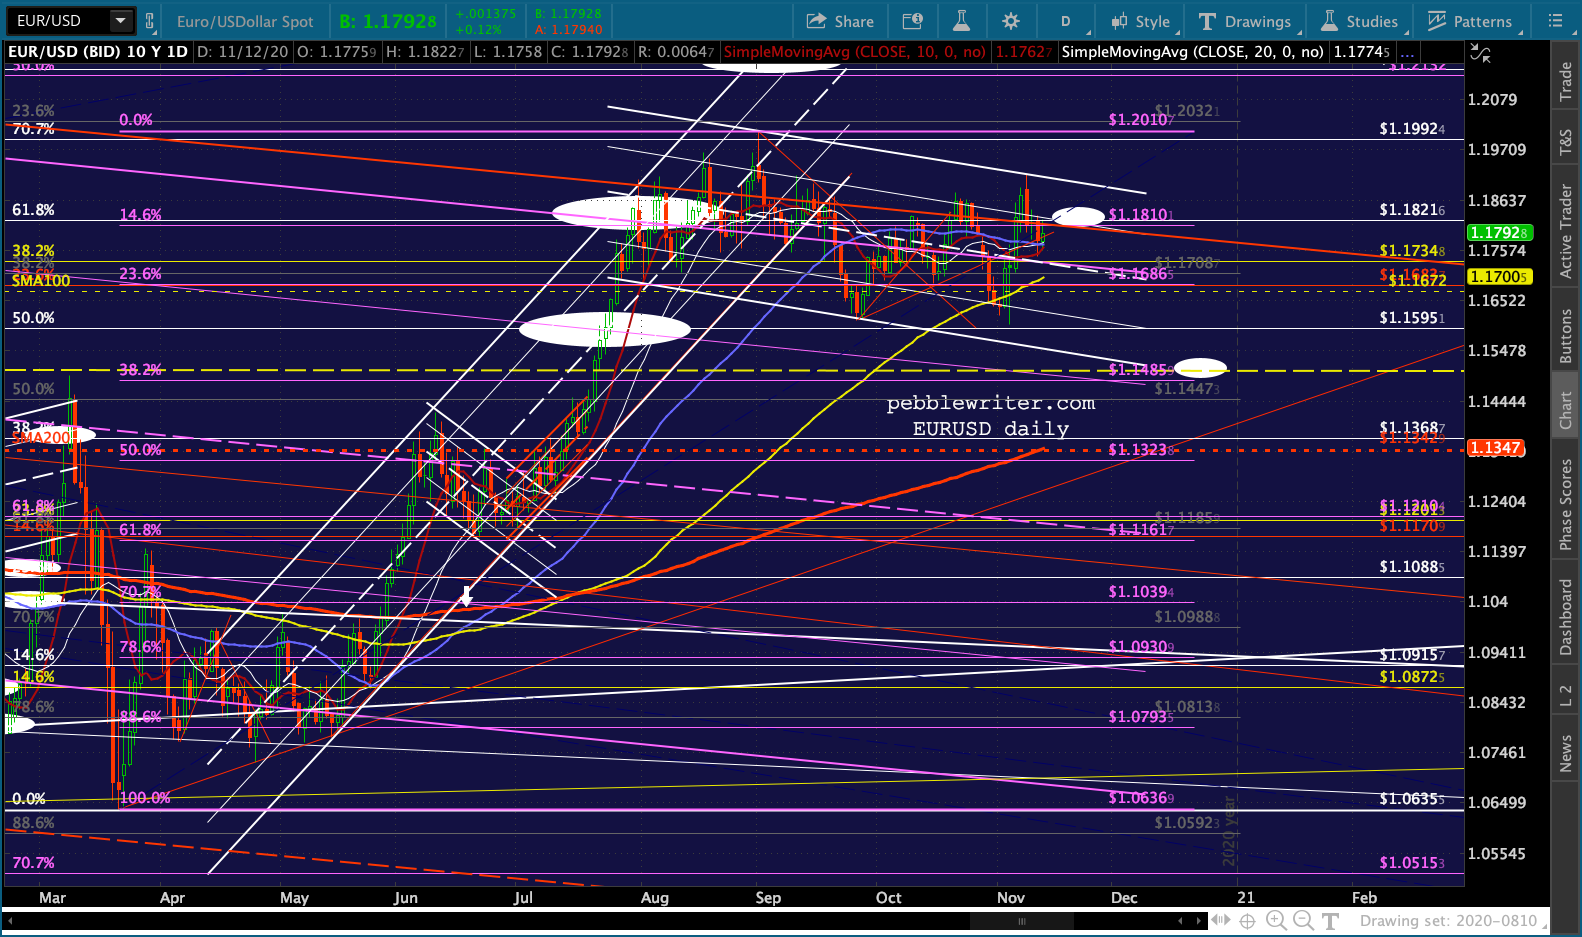This screenshot has height=937, width=1582.
Task: Switch to the T&S side tab
Action: coord(1566,143)
